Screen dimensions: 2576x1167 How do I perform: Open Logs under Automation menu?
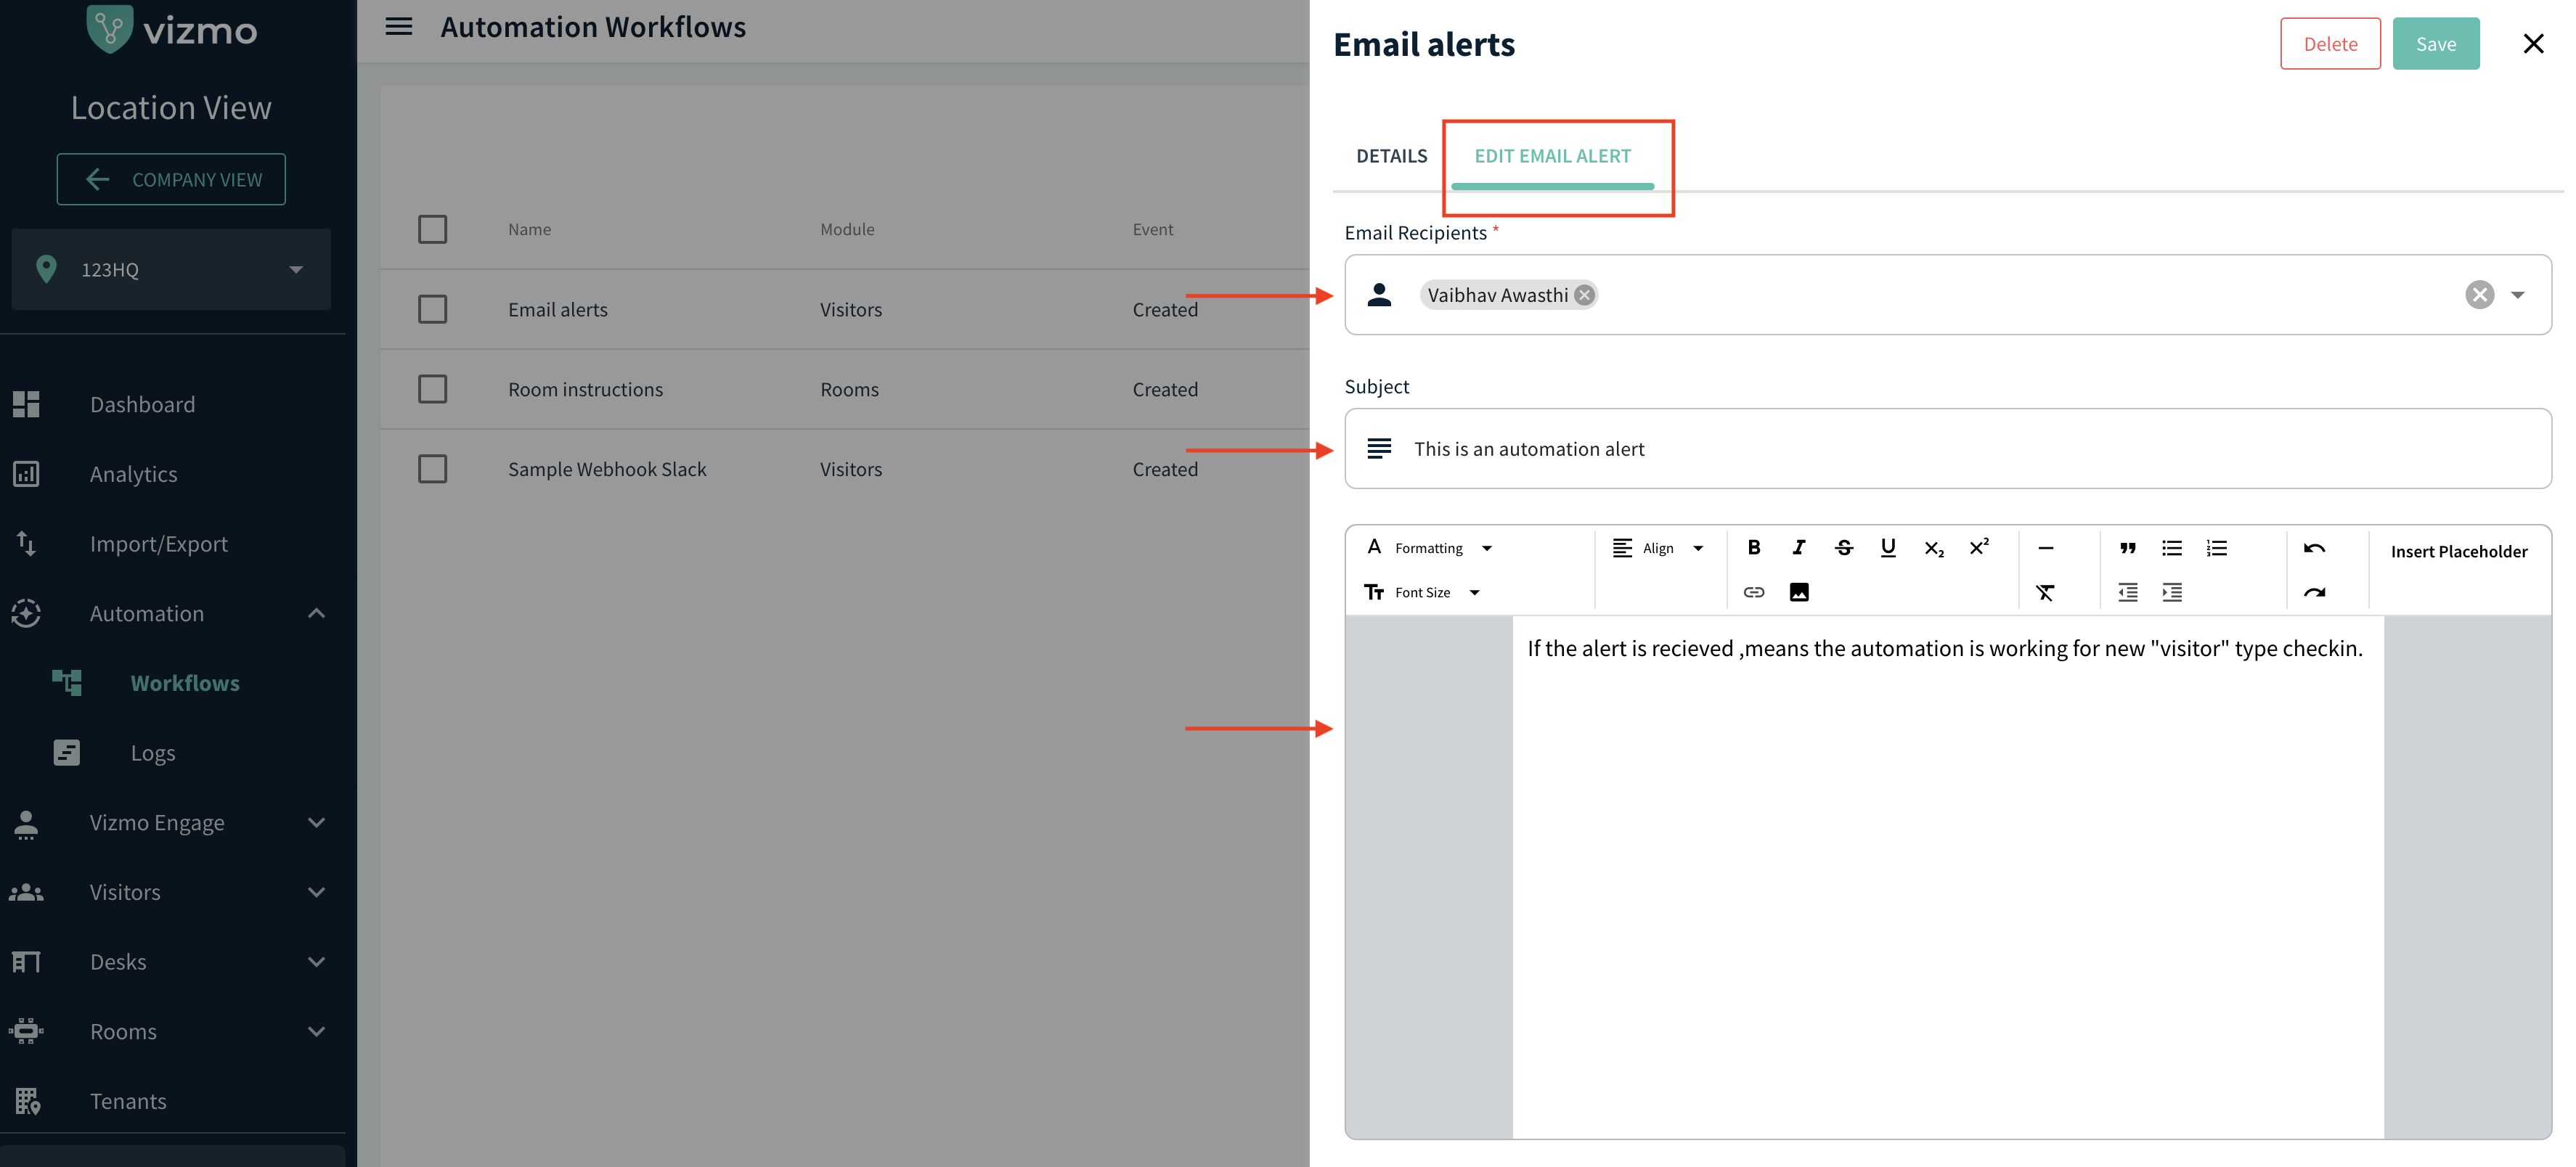pos(152,753)
